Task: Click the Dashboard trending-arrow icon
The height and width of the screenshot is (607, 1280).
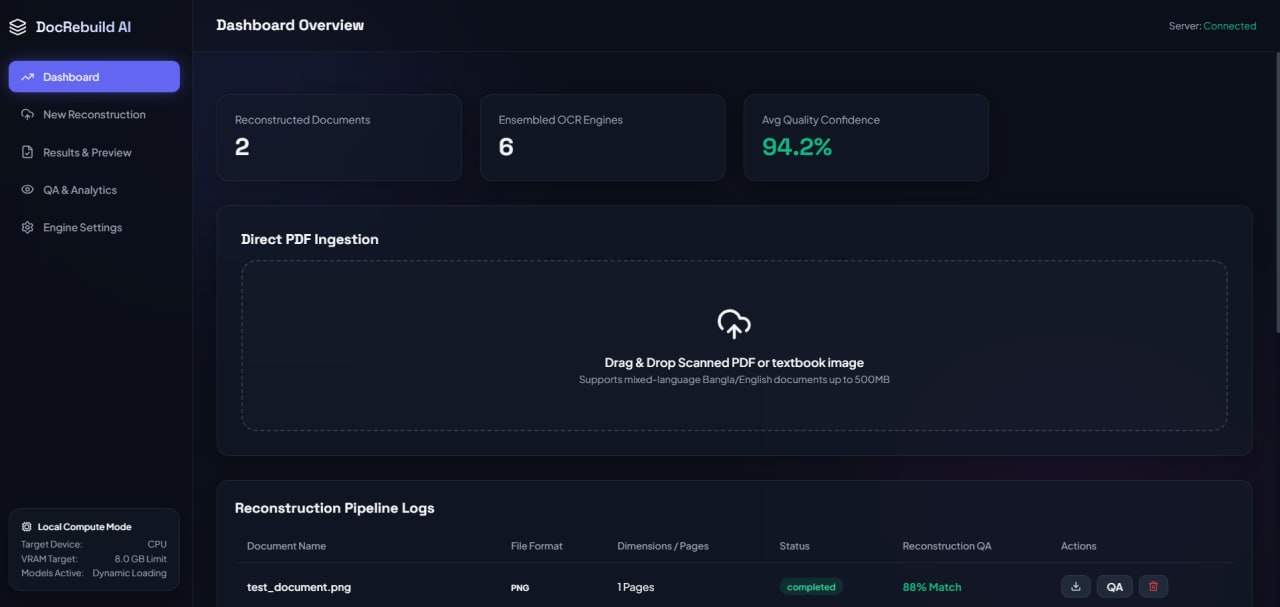Action: (x=27, y=77)
